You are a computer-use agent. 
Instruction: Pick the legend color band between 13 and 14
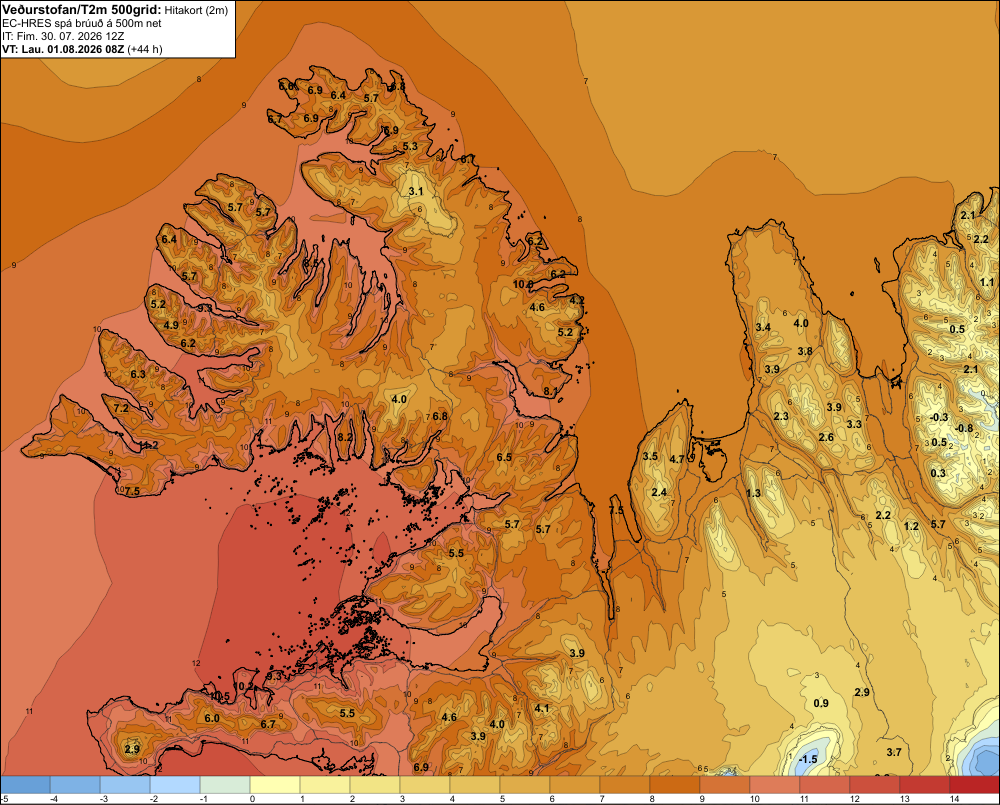pos(925,785)
